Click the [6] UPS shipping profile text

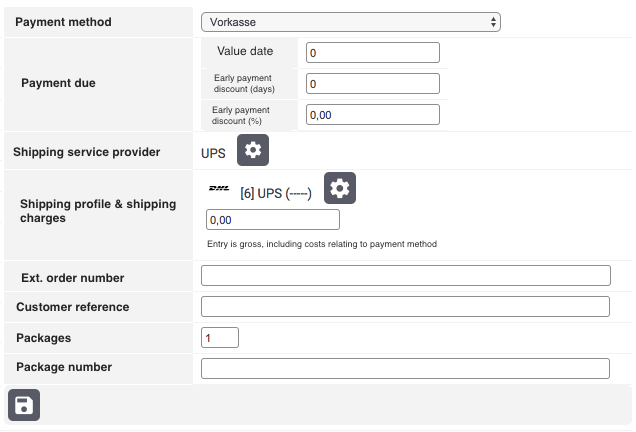pyautogui.click(x=276, y=193)
